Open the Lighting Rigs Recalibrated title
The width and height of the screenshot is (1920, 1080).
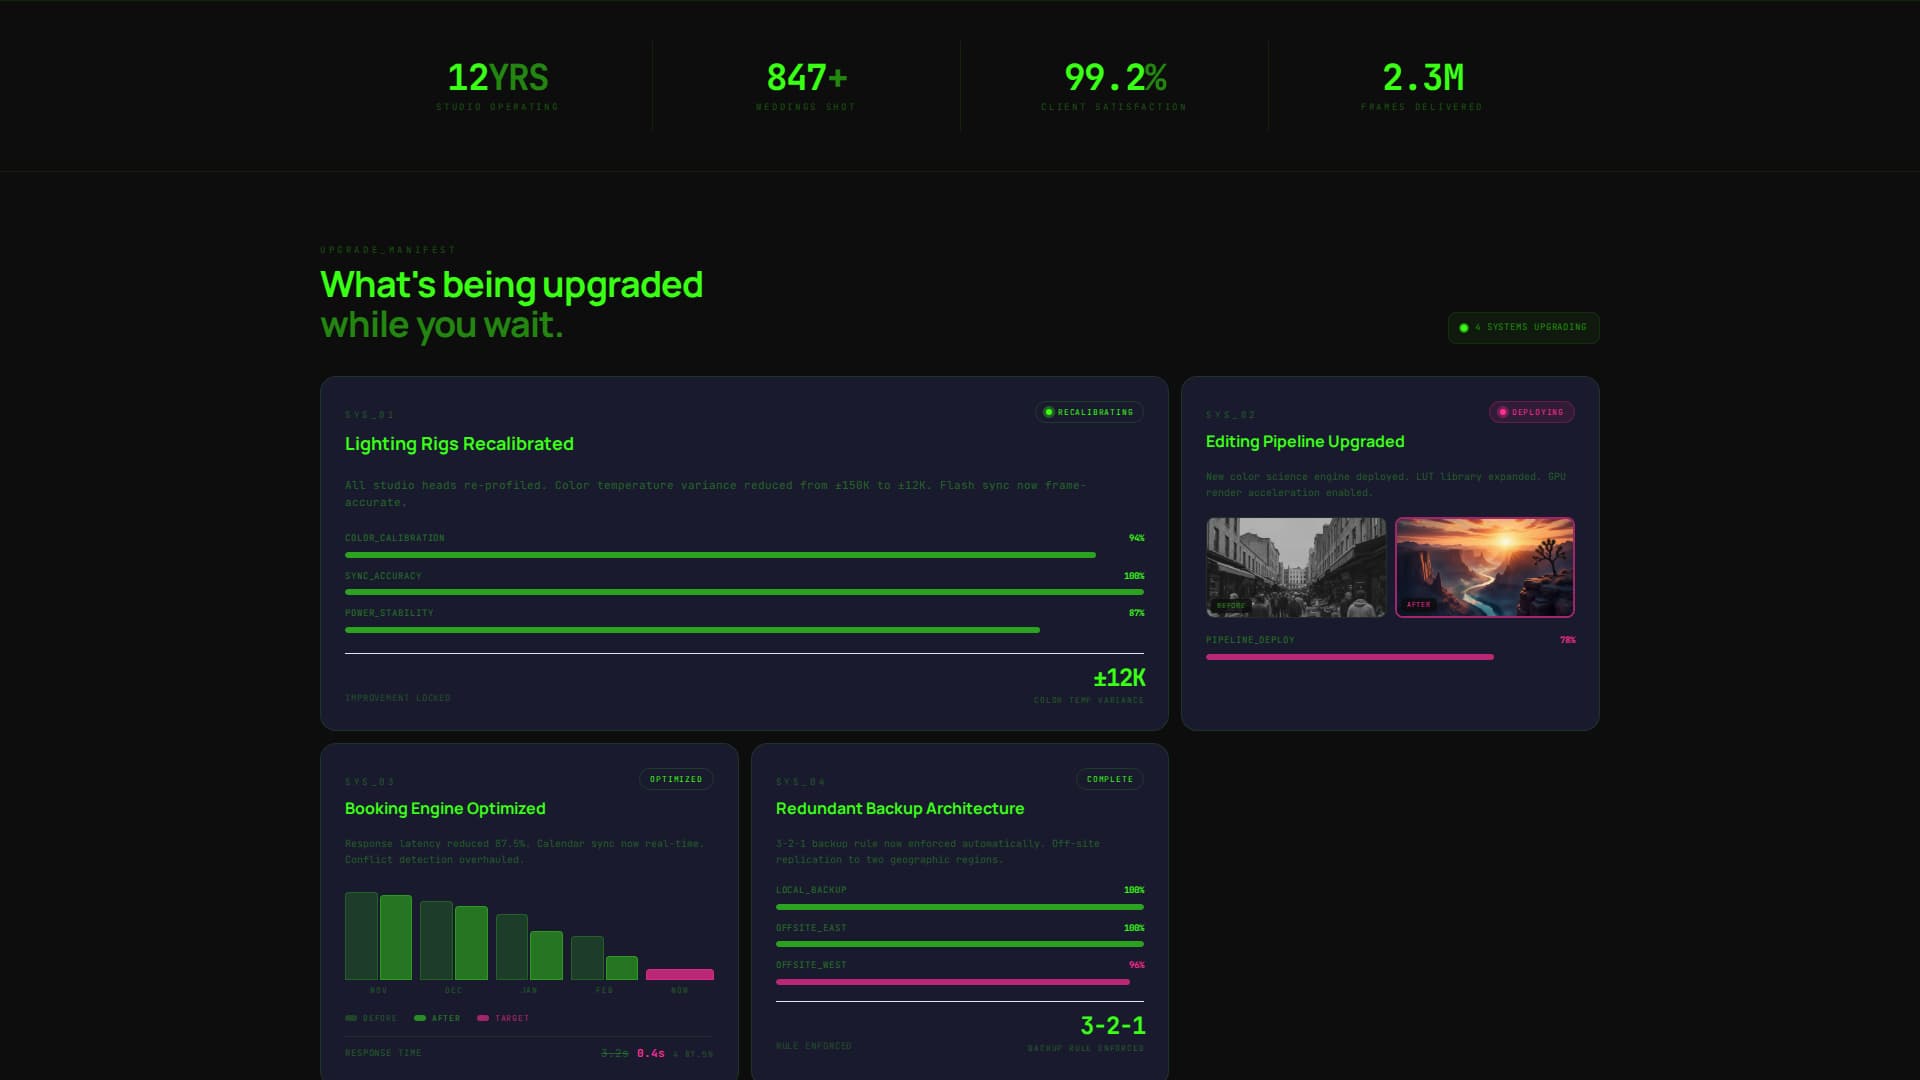point(459,444)
